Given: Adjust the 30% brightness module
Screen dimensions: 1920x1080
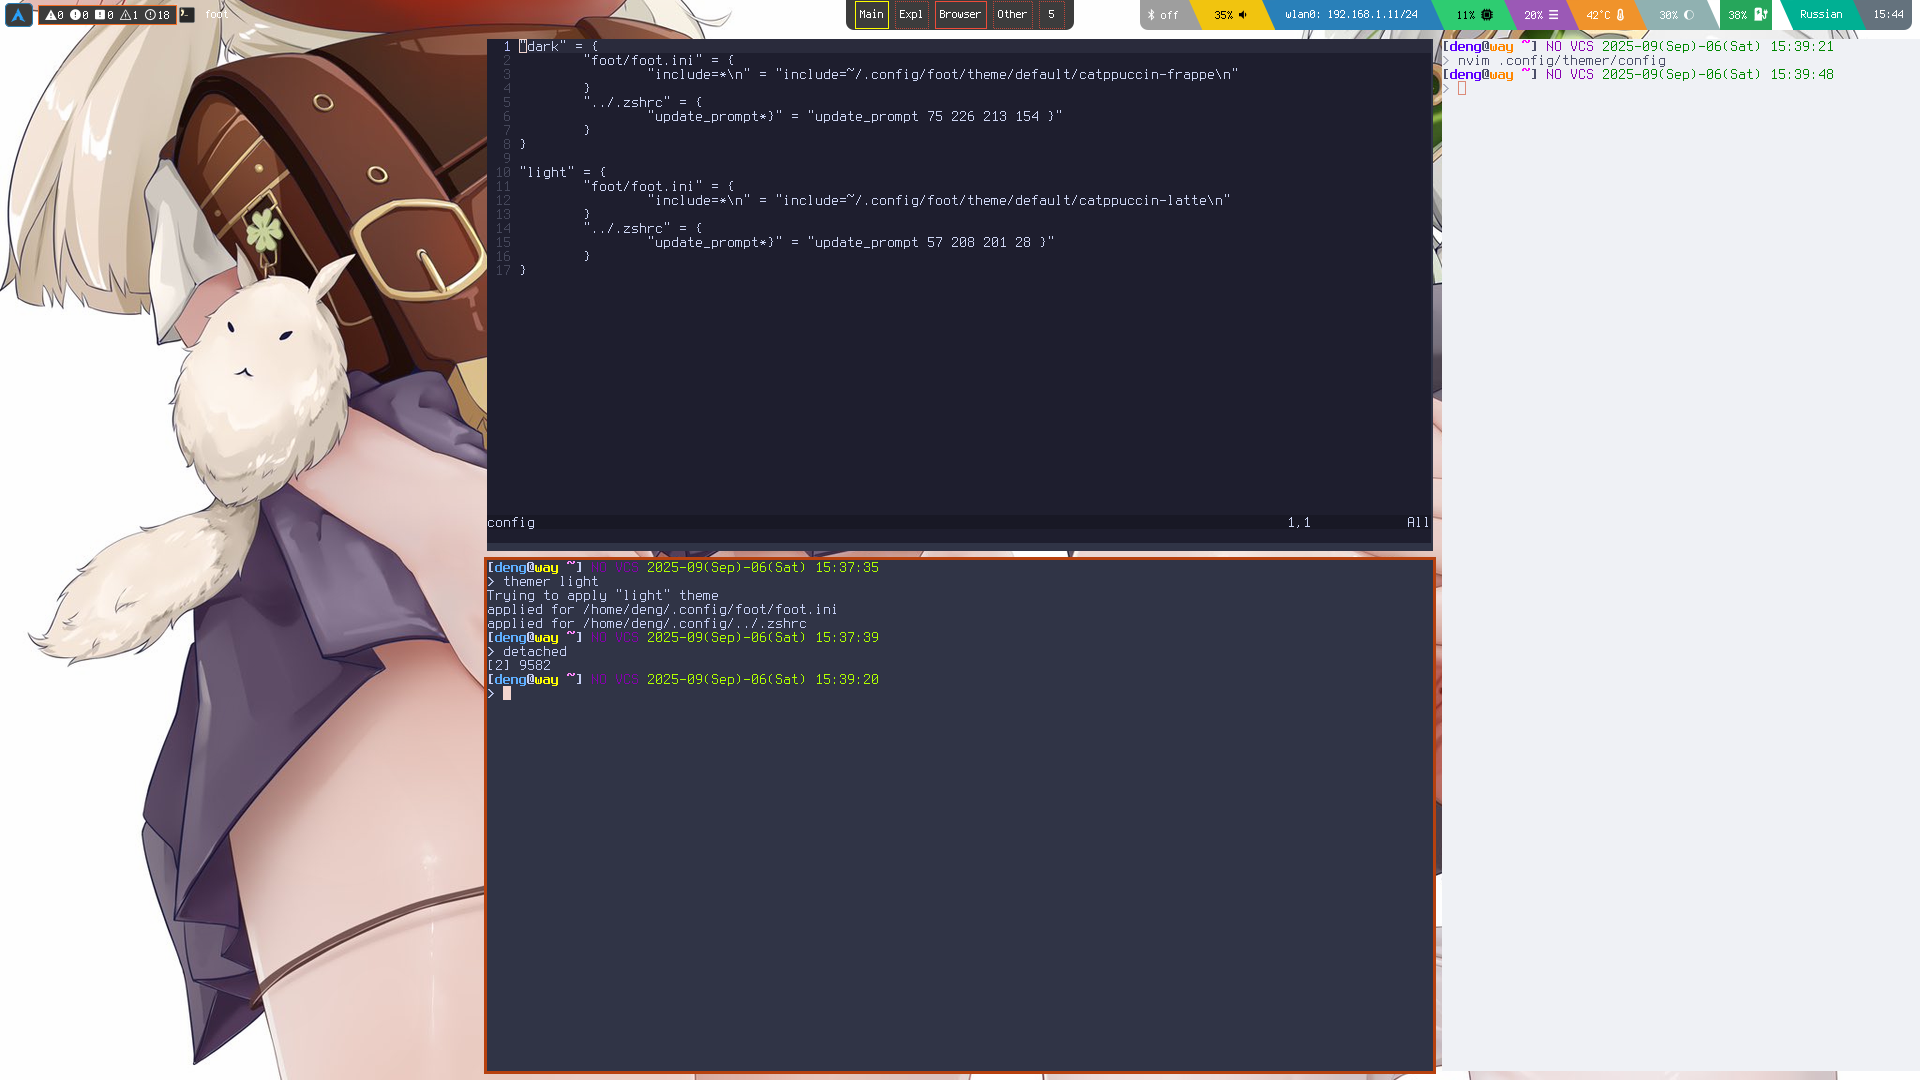Looking at the screenshot, I should 1677,15.
